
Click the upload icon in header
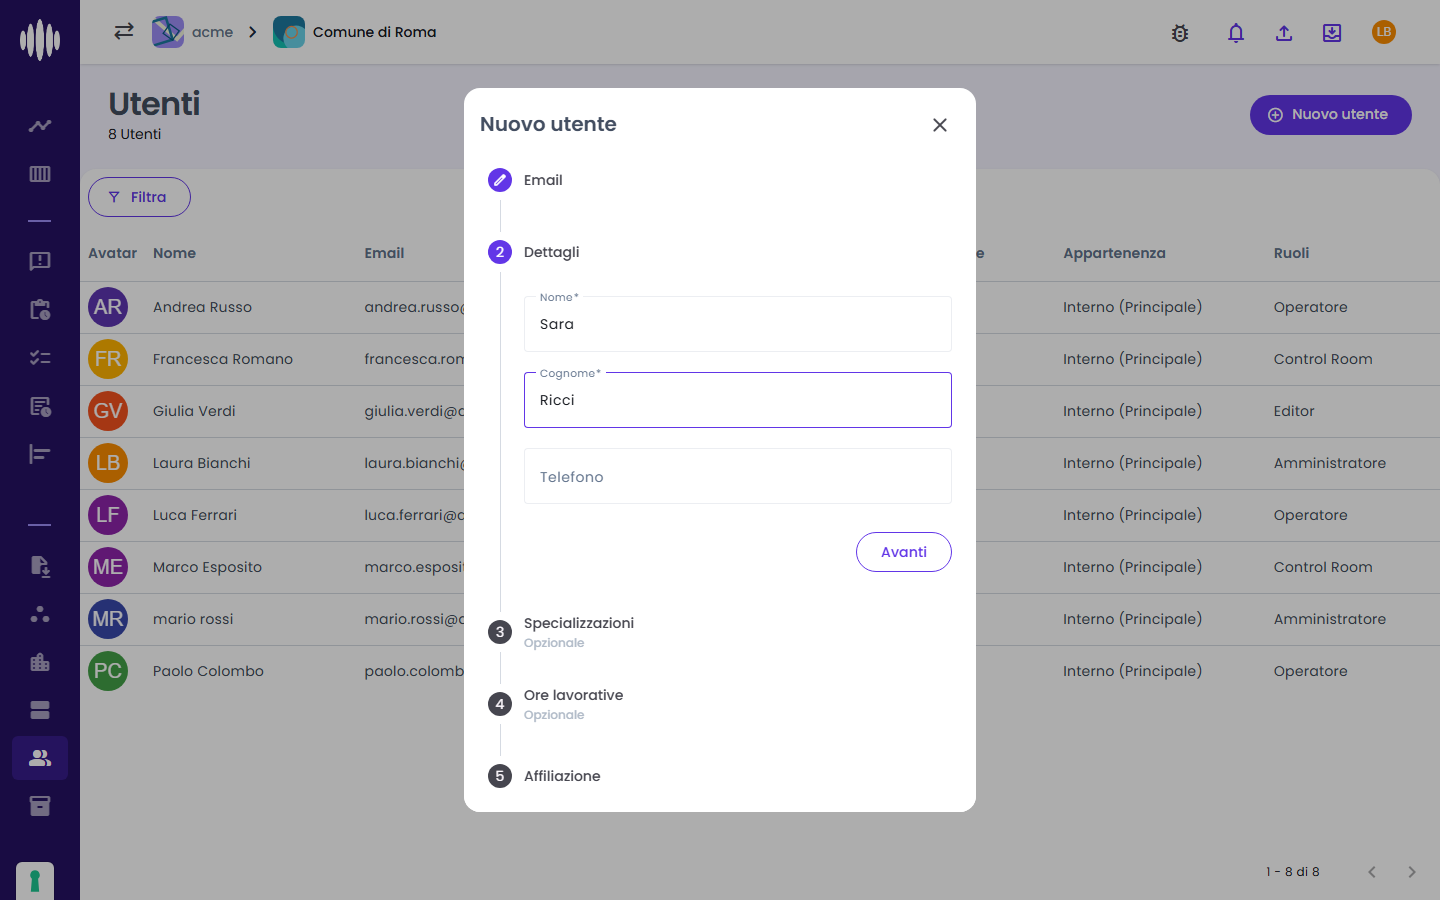(1284, 33)
